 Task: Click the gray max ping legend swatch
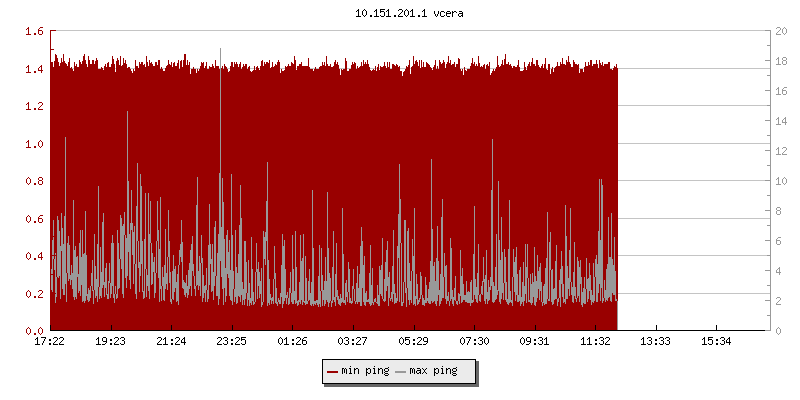pyautogui.click(x=401, y=371)
